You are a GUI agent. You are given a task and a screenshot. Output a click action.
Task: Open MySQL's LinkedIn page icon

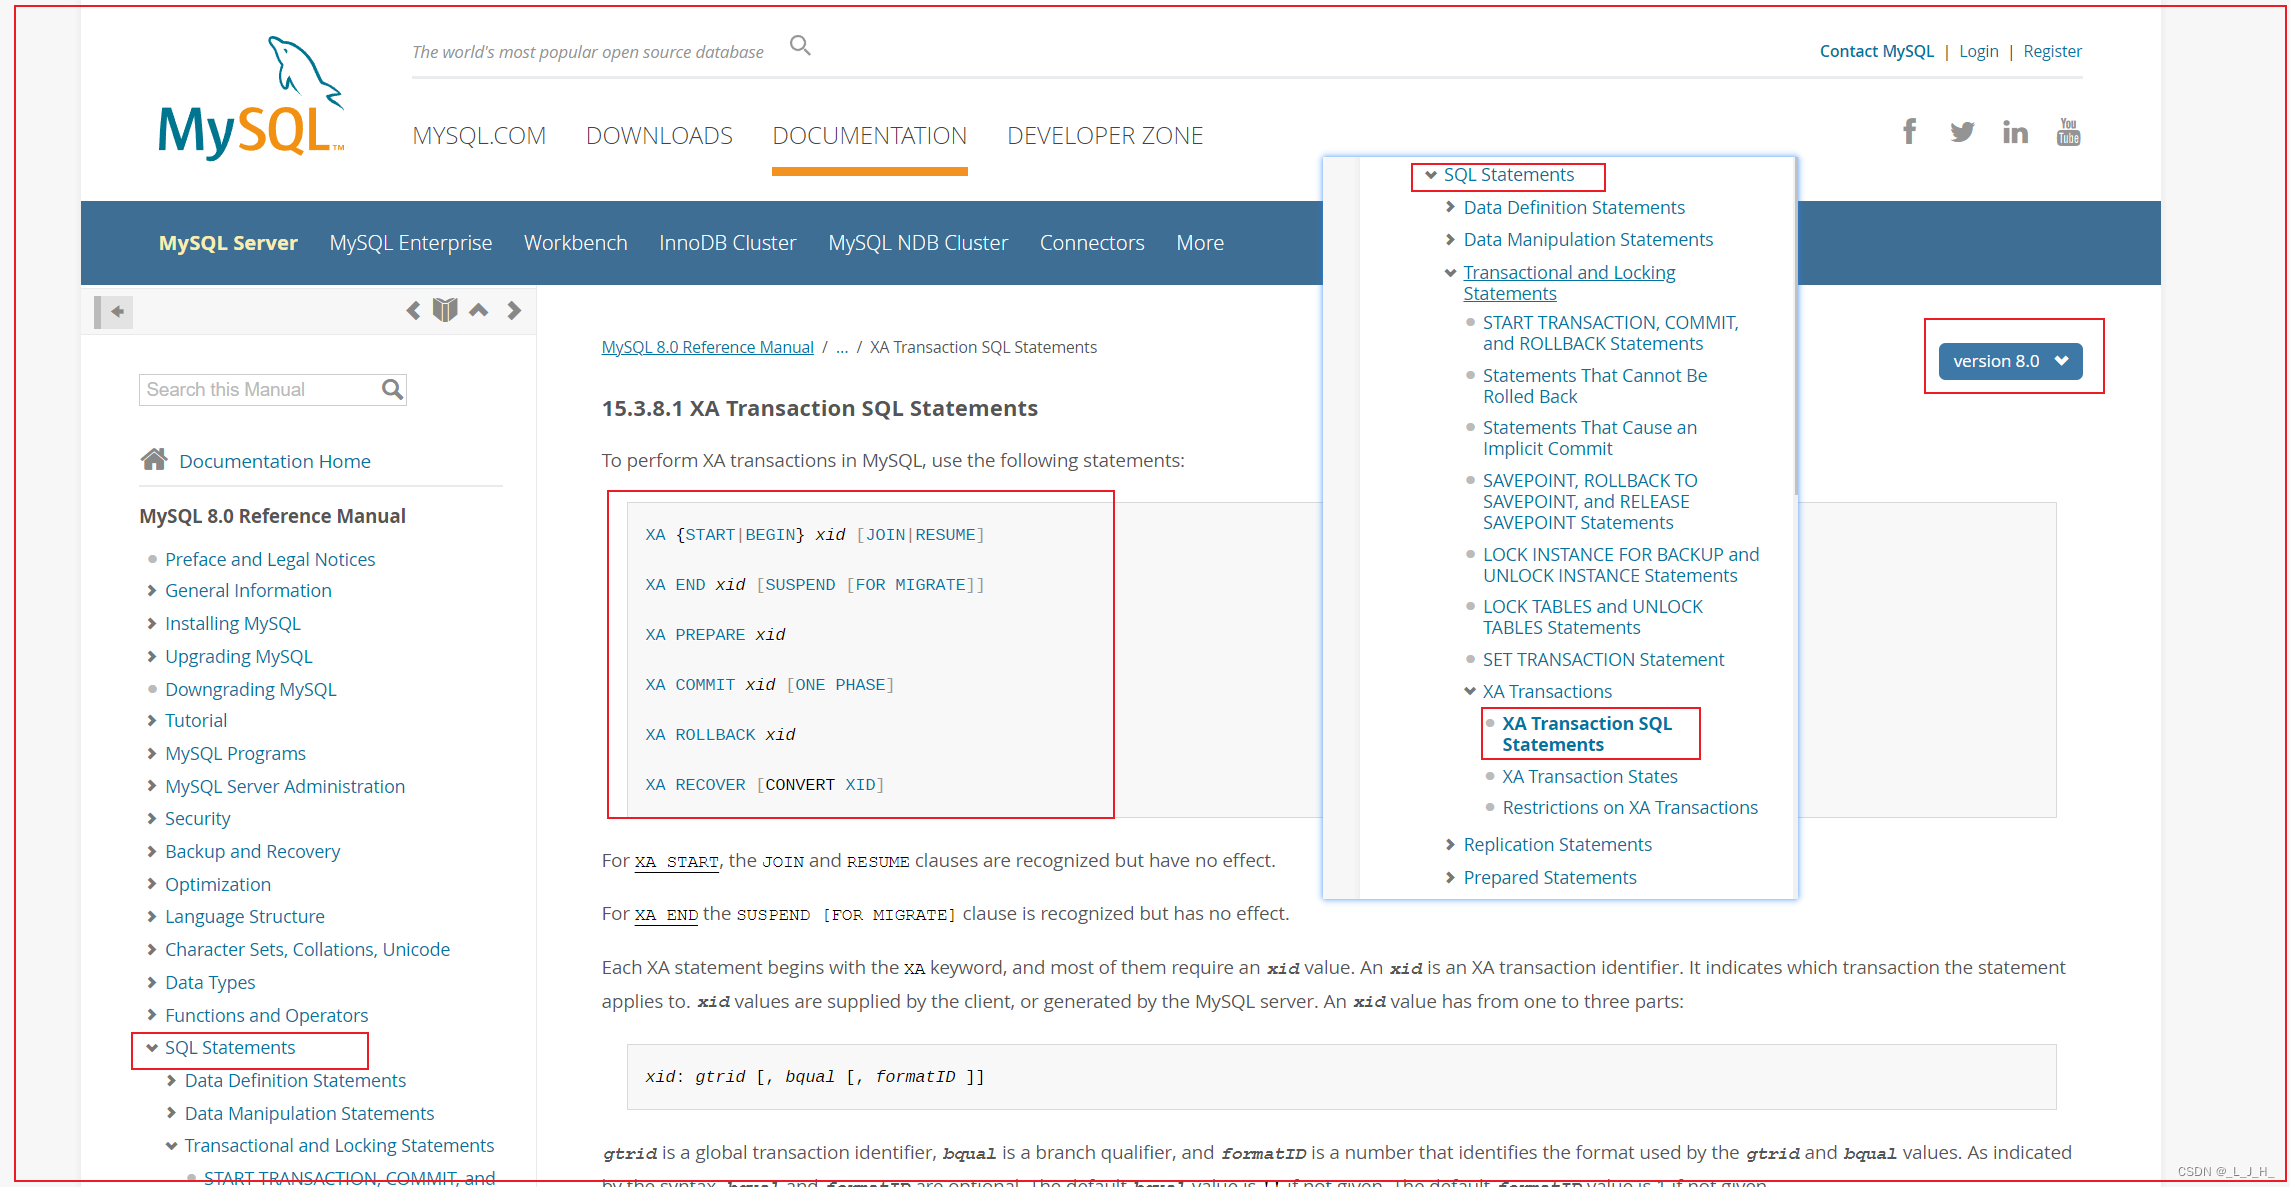pyautogui.click(x=2015, y=131)
